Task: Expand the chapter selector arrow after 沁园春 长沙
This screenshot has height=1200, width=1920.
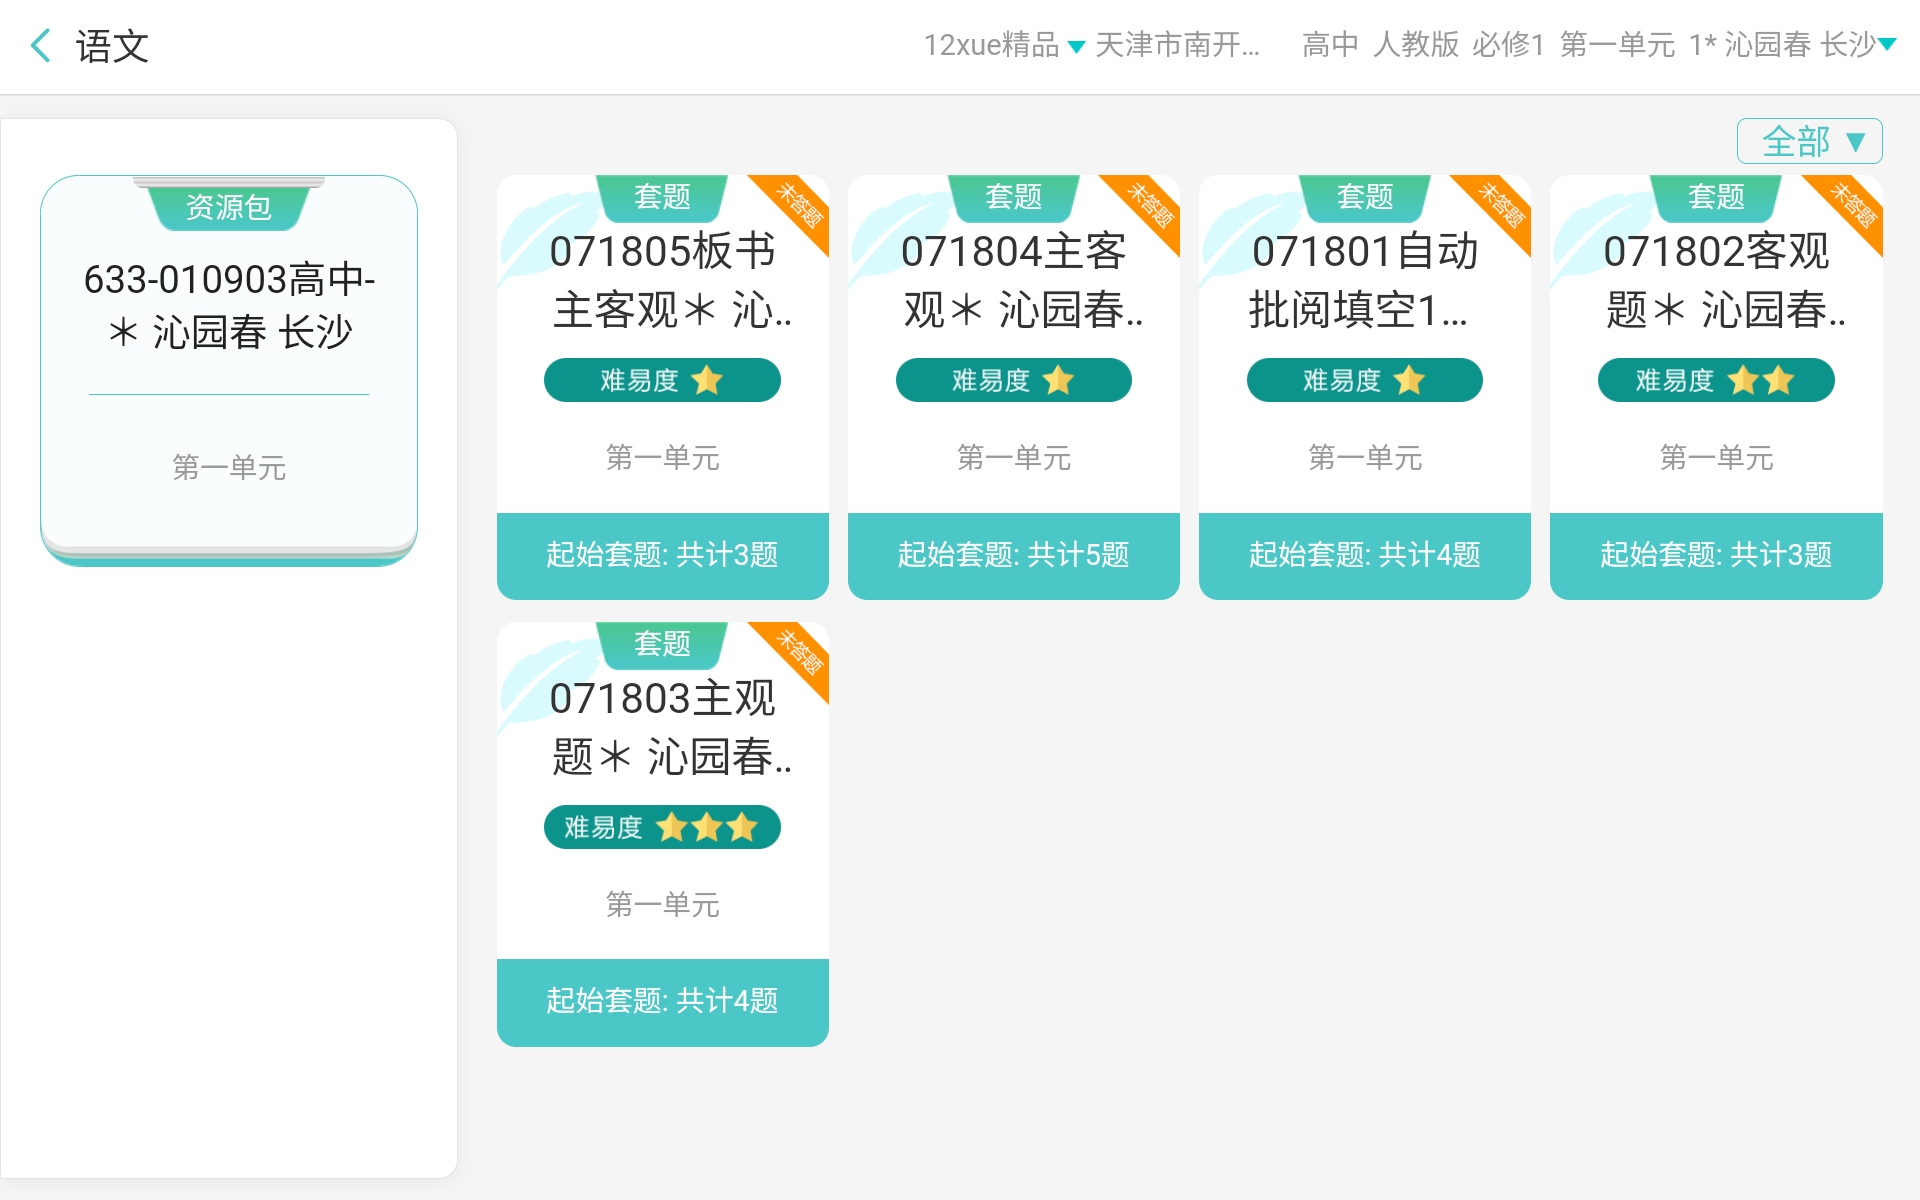Action: pyautogui.click(x=1887, y=44)
